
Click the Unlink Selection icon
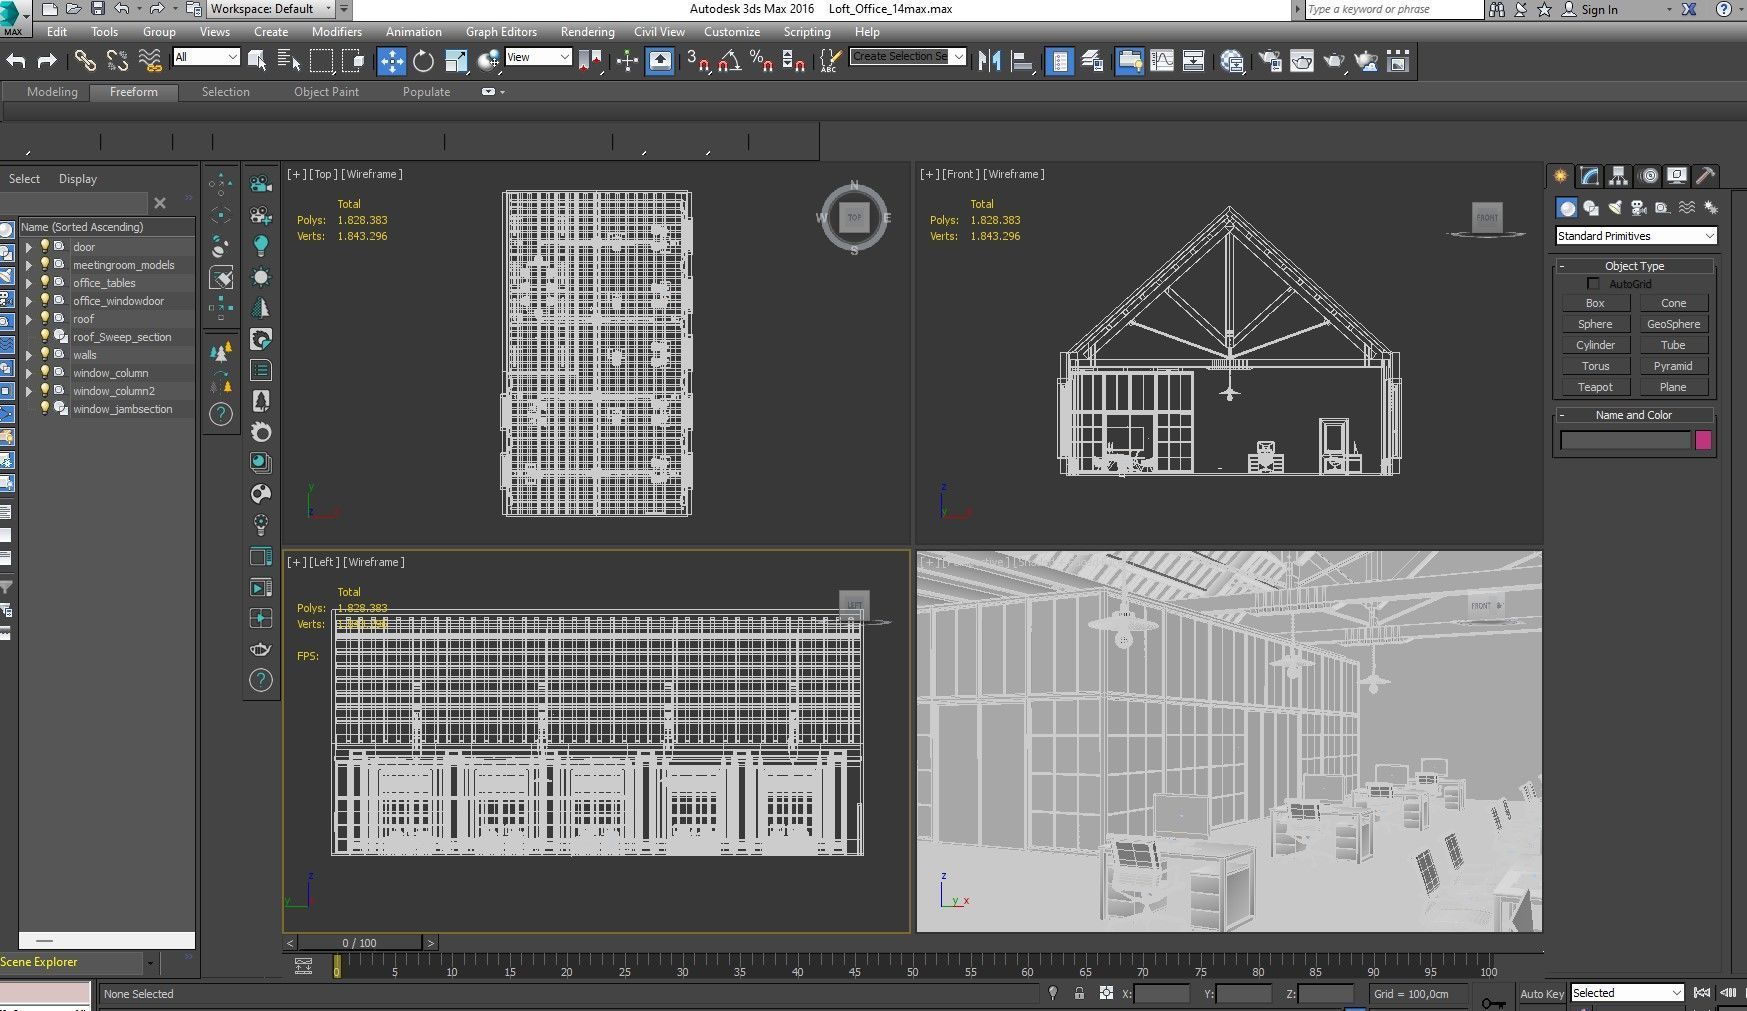click(117, 61)
